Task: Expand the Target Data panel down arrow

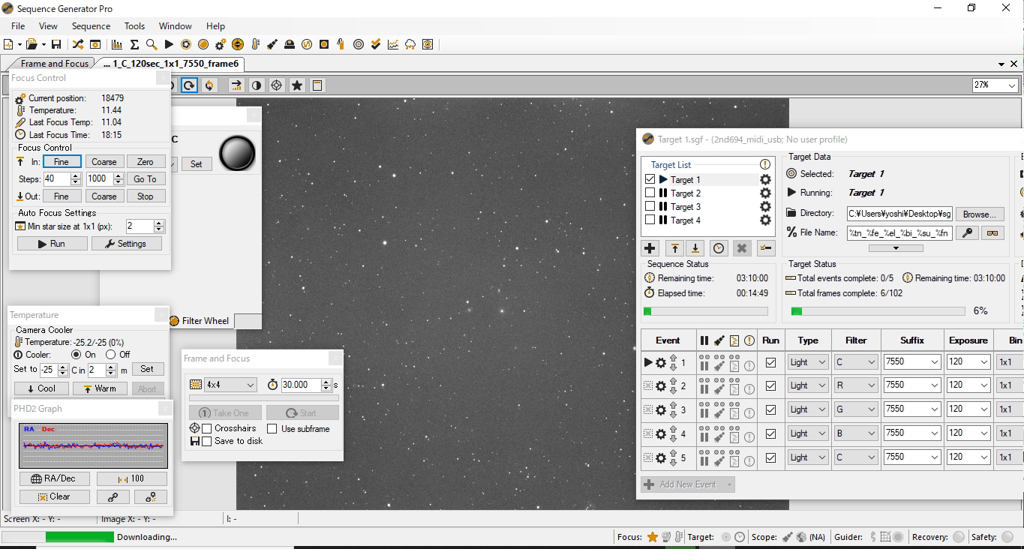Action: [895, 248]
